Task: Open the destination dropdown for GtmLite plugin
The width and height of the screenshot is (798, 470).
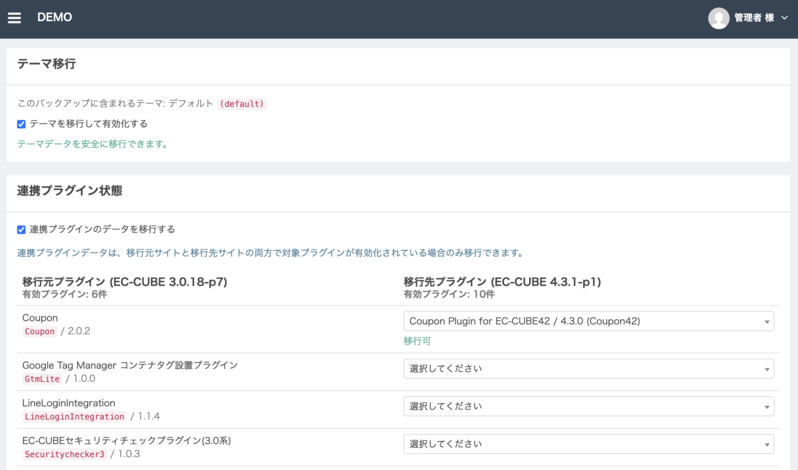Action: (589, 369)
